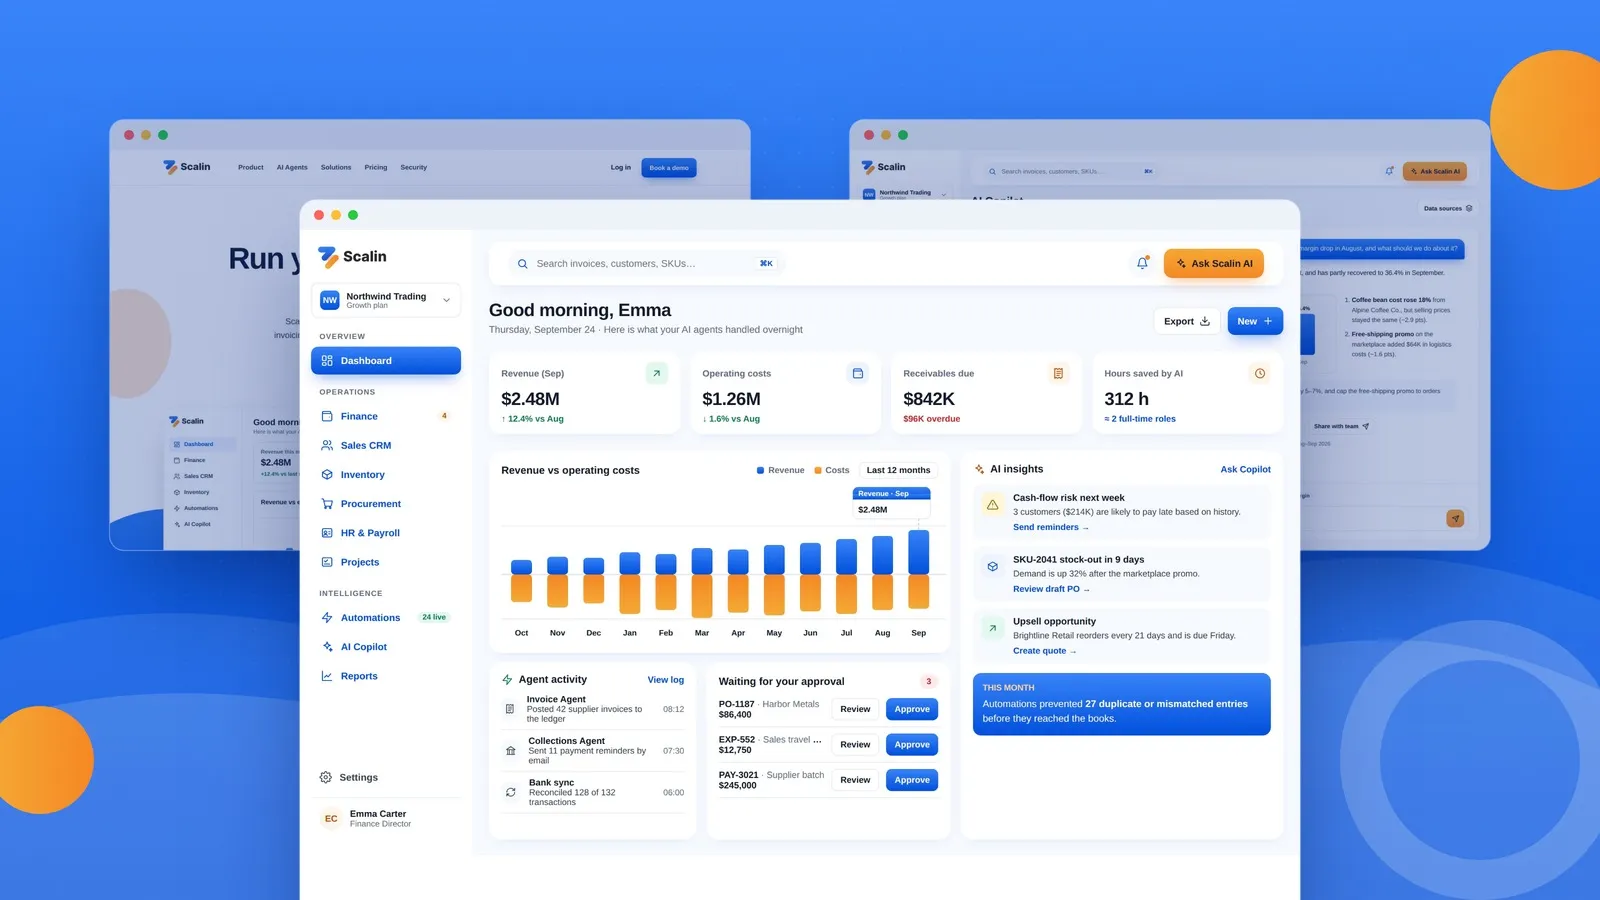Open the New button menu

(1255, 321)
